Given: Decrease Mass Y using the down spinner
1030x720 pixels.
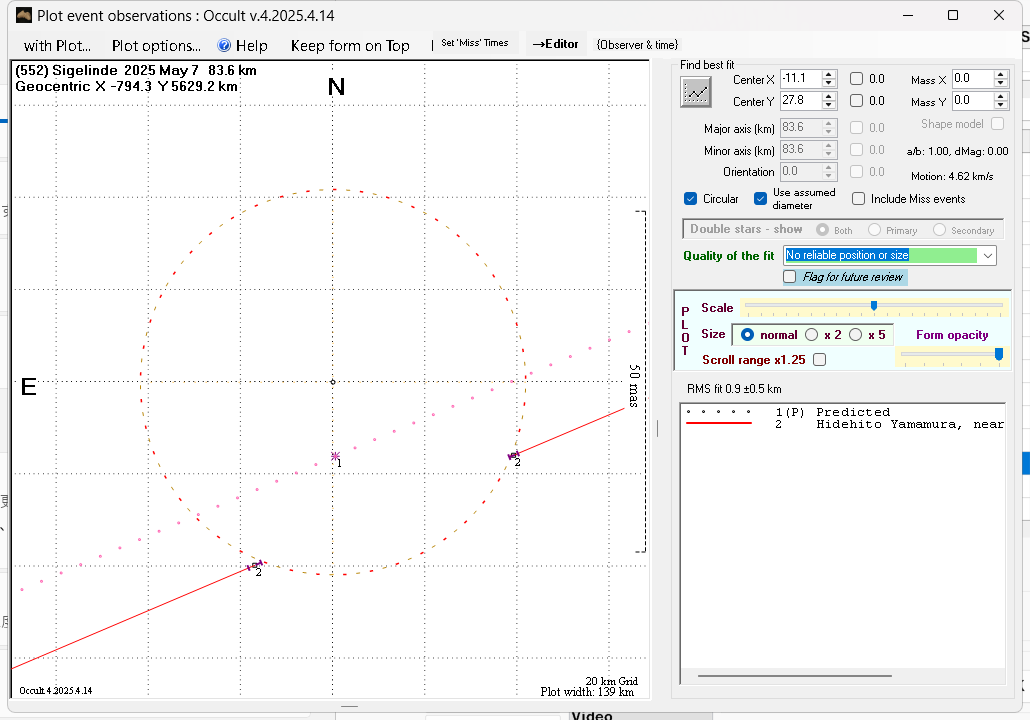Looking at the screenshot, I should (1001, 105).
